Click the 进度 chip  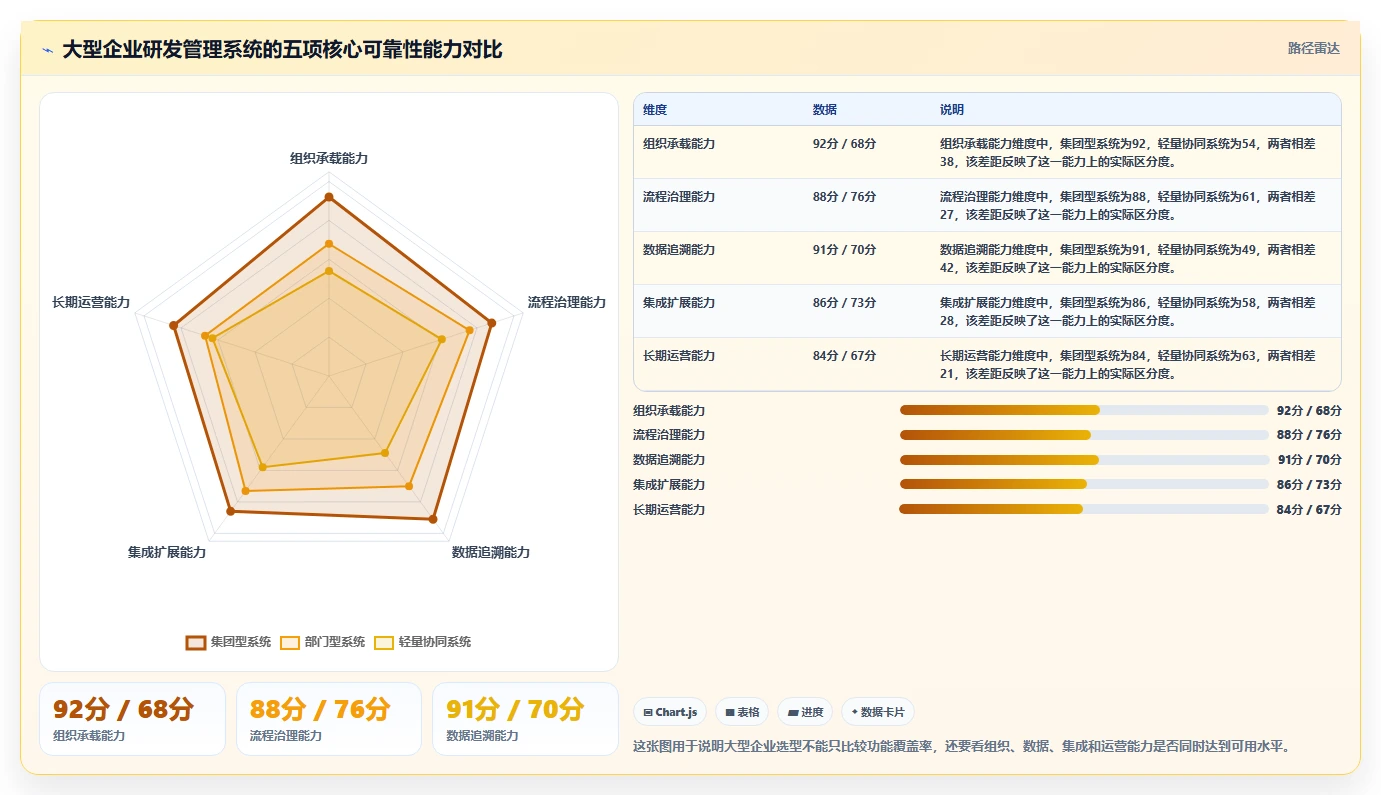coord(805,712)
